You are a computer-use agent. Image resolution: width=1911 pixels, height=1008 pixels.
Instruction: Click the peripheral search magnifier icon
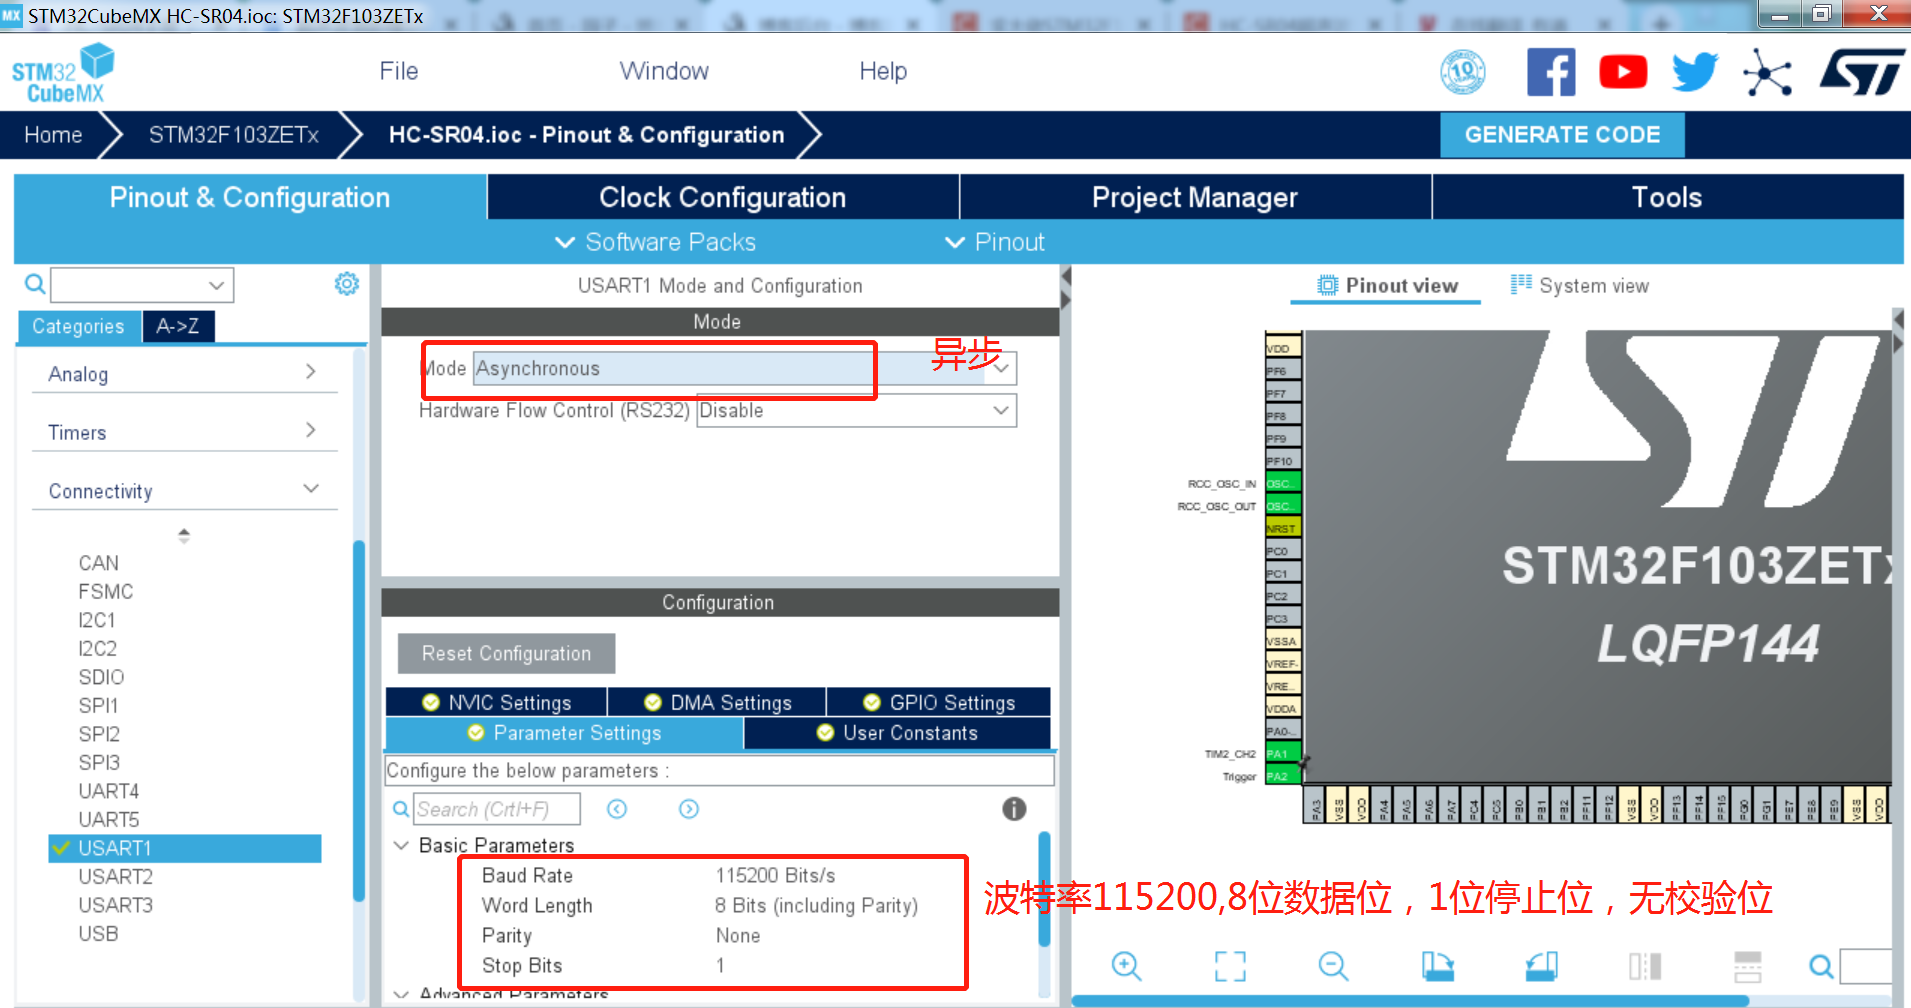point(35,285)
